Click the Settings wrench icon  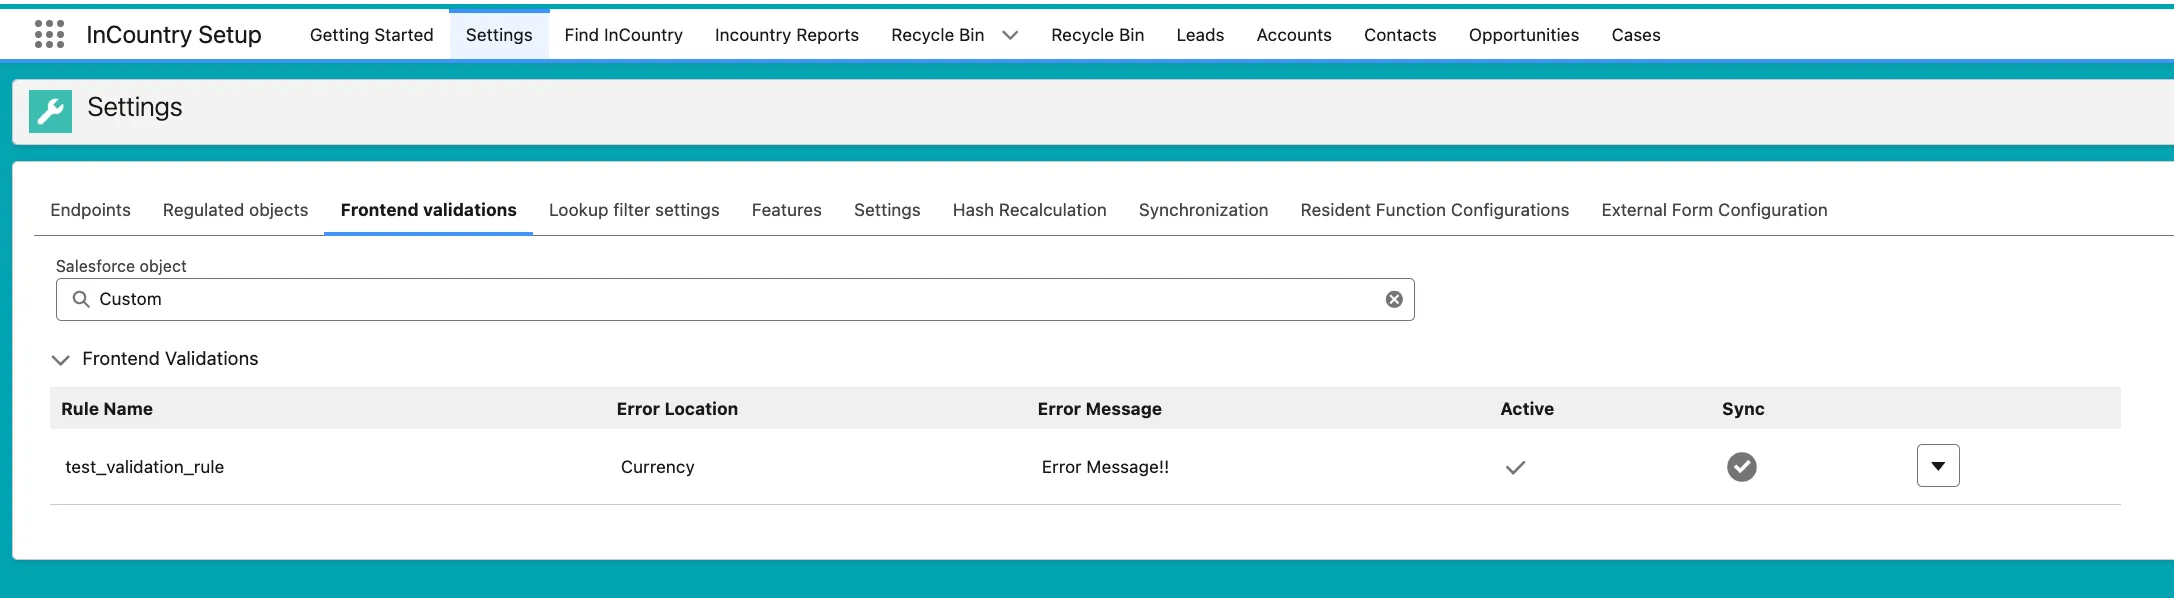50,111
